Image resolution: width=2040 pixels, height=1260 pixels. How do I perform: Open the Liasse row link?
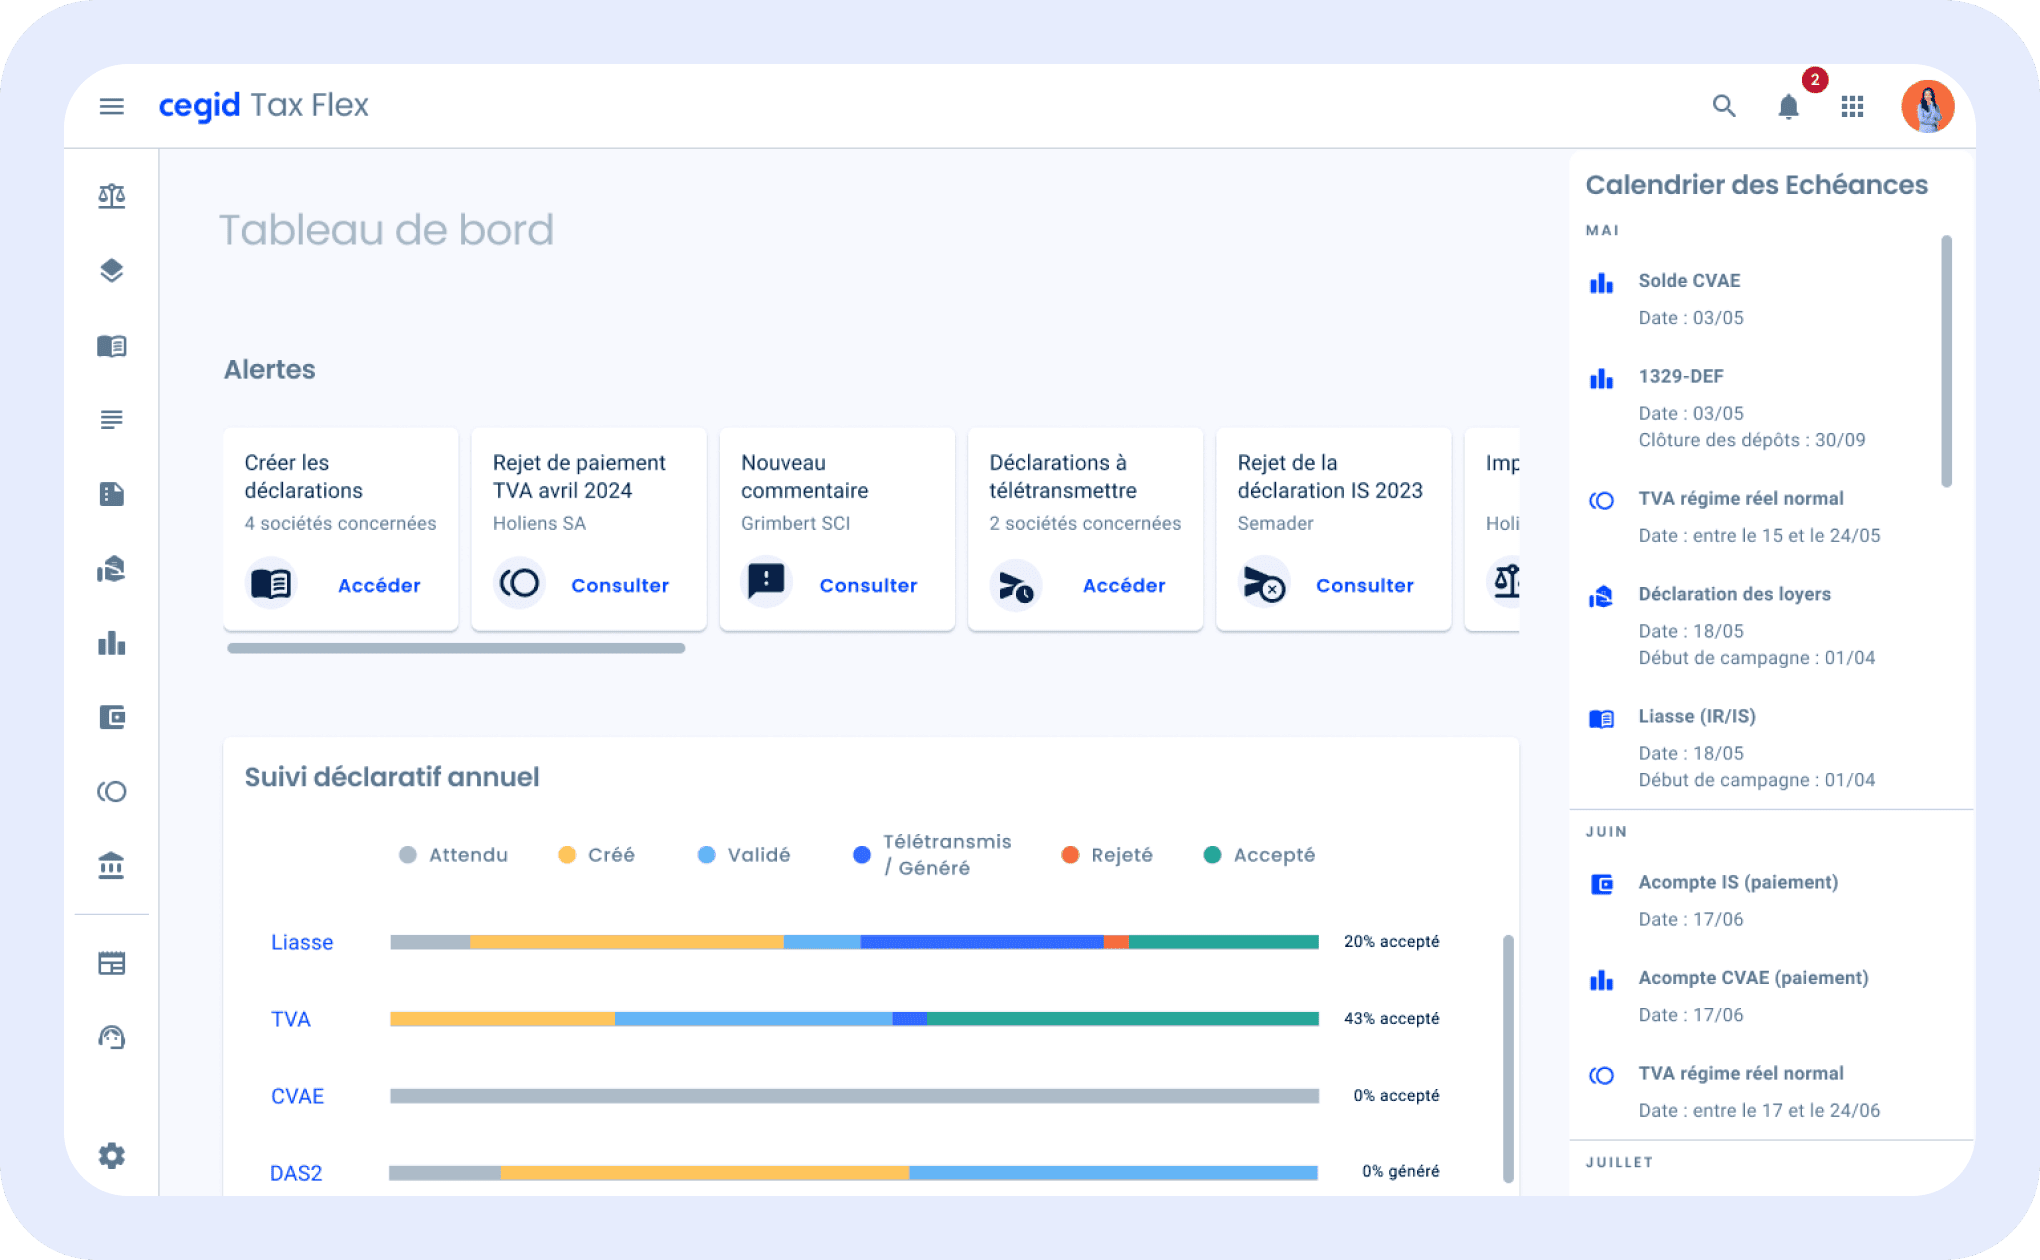click(302, 942)
